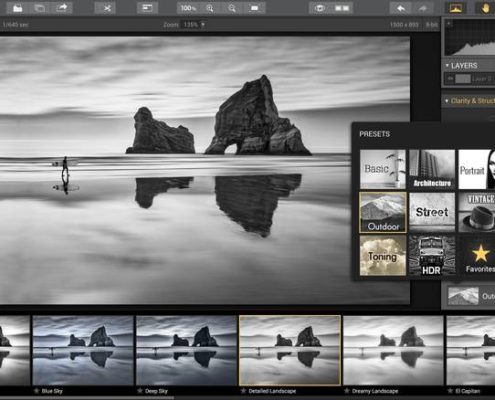Select the crop scissors tool
Viewport: 495px width, 400px height.
coord(107,8)
